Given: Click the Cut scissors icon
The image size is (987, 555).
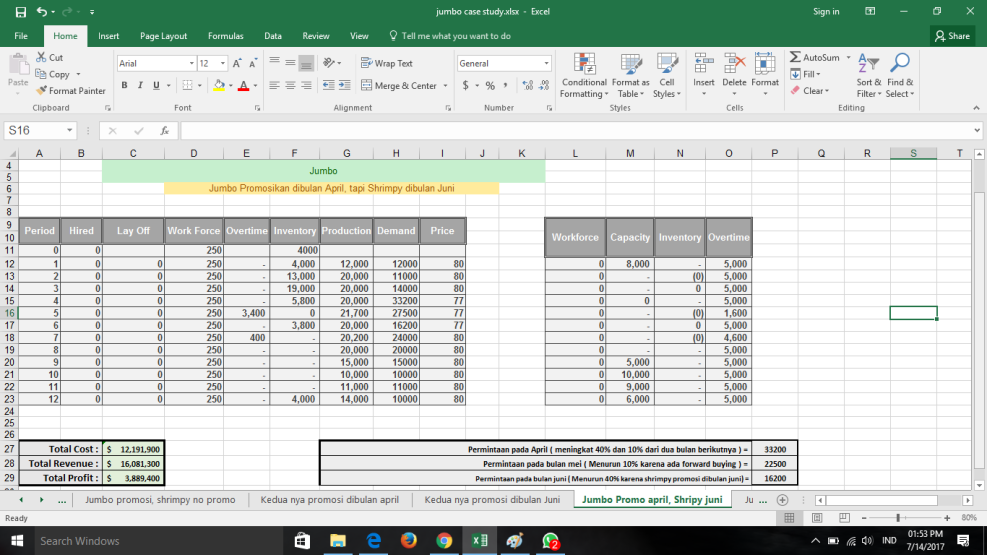Looking at the screenshot, I should [41, 58].
